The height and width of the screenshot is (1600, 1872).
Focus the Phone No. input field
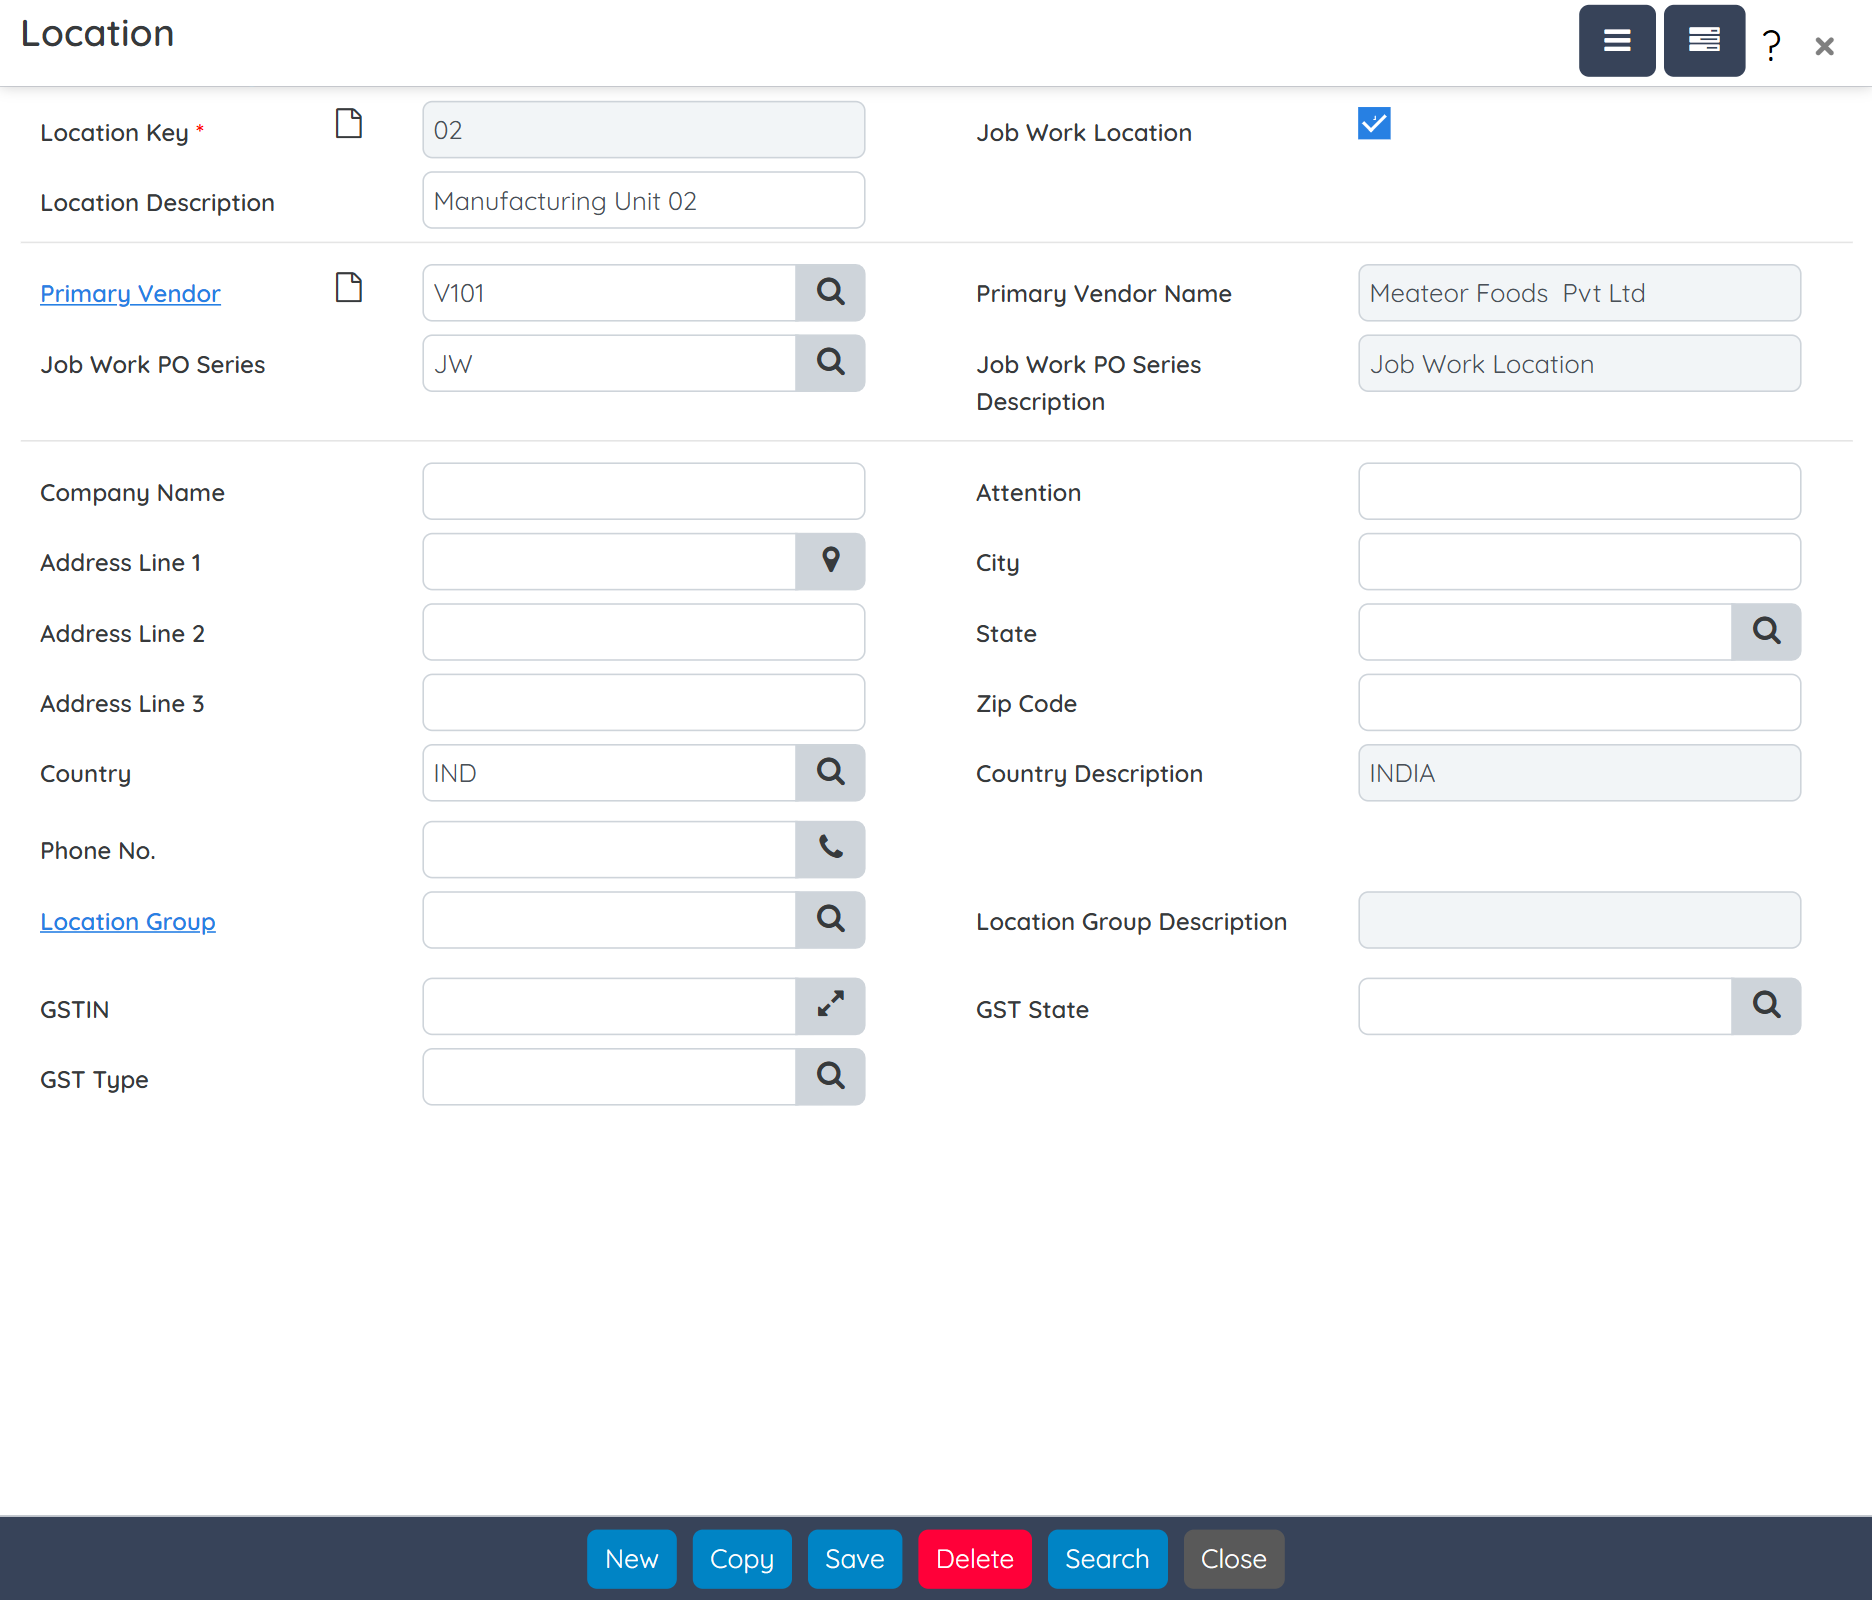[609, 850]
